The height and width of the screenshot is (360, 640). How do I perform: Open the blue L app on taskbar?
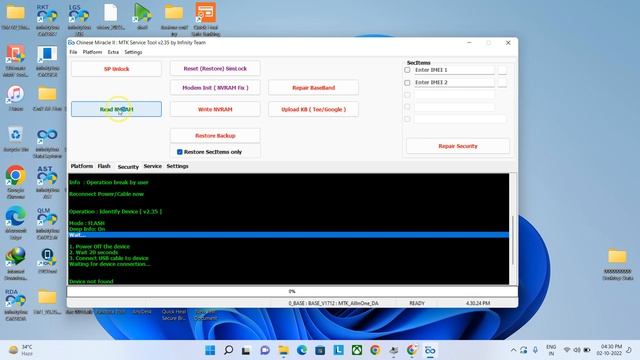pyautogui.click(x=338, y=350)
